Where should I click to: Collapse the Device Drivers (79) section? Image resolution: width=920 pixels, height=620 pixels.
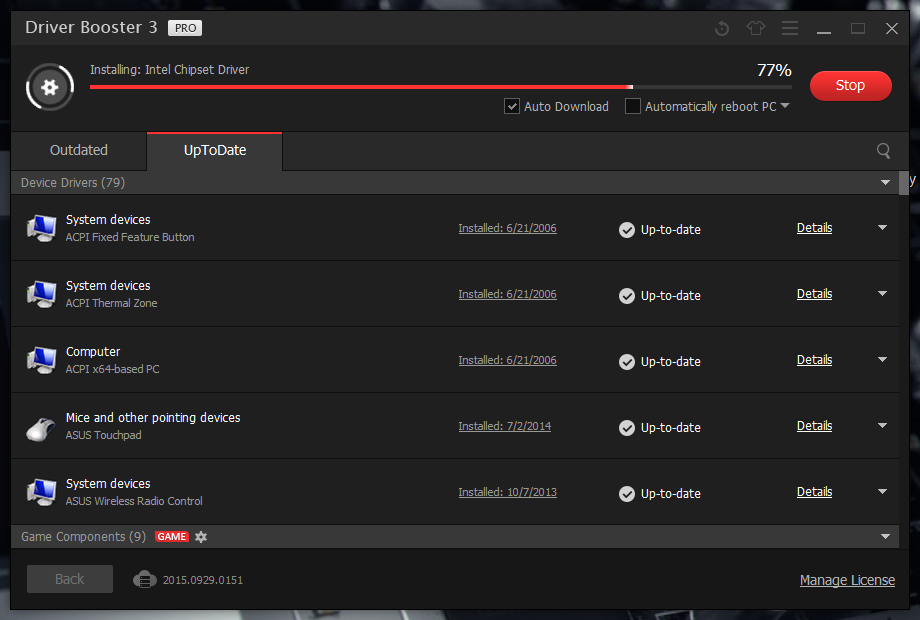[x=885, y=182]
